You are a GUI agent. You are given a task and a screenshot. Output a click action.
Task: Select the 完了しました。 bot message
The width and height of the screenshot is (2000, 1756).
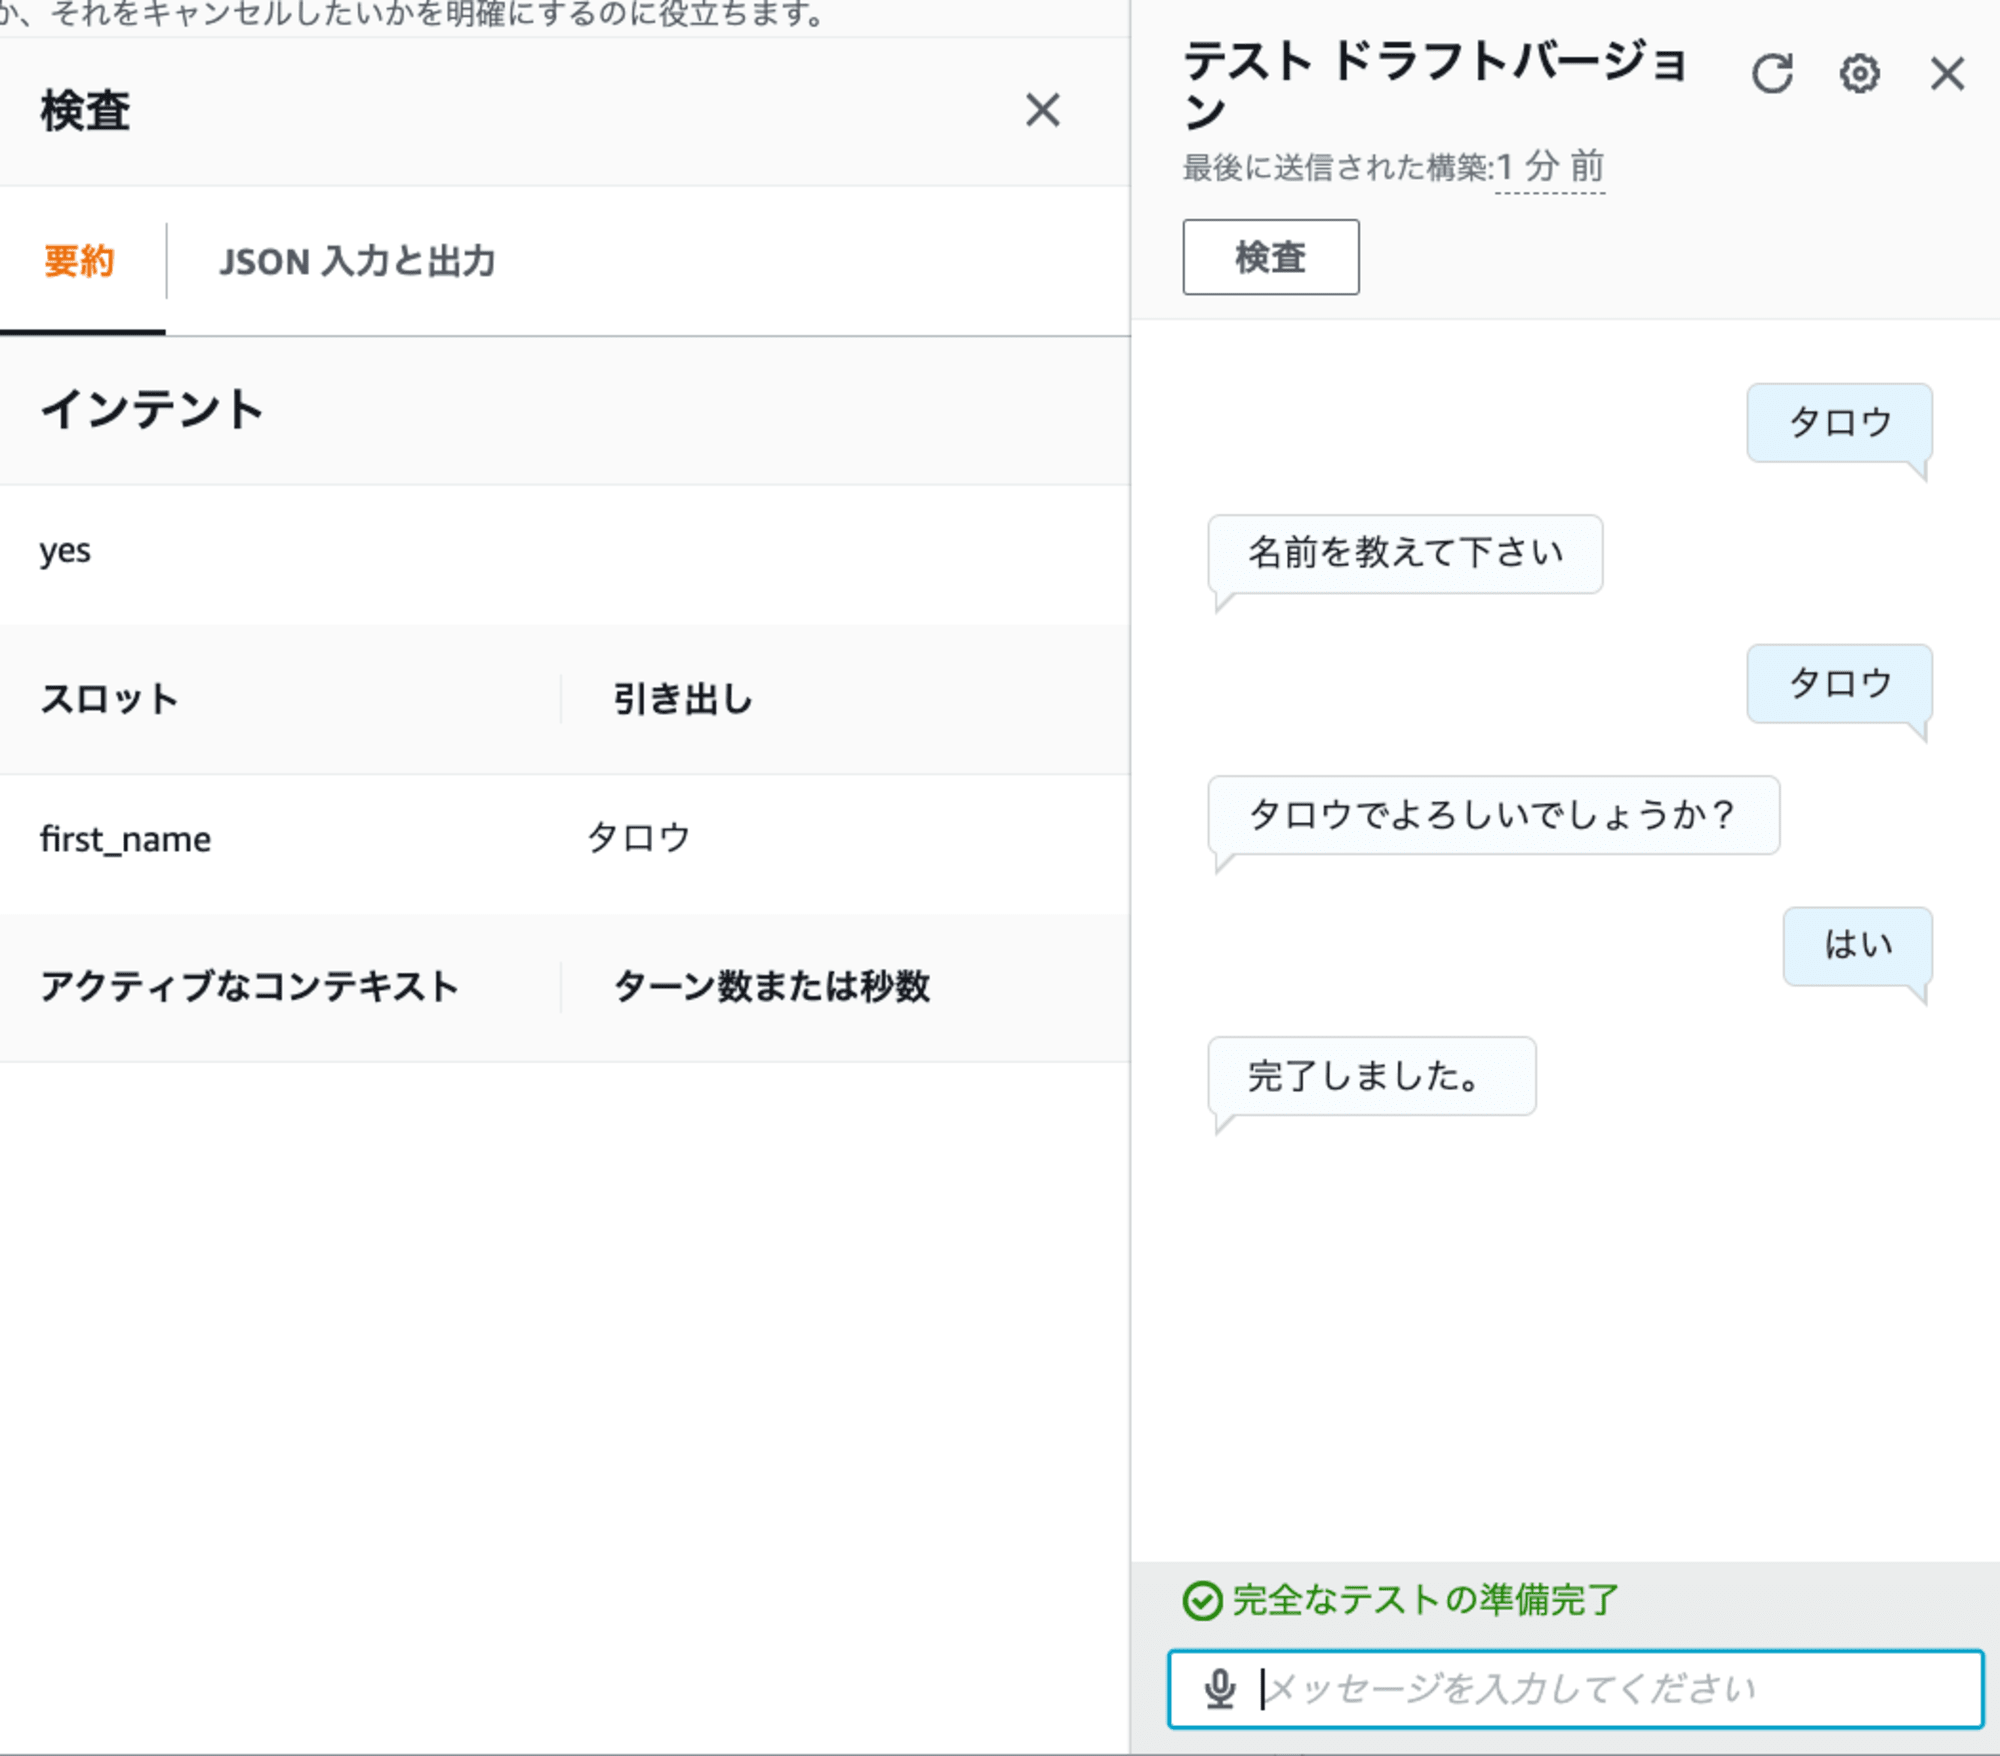point(1372,1076)
